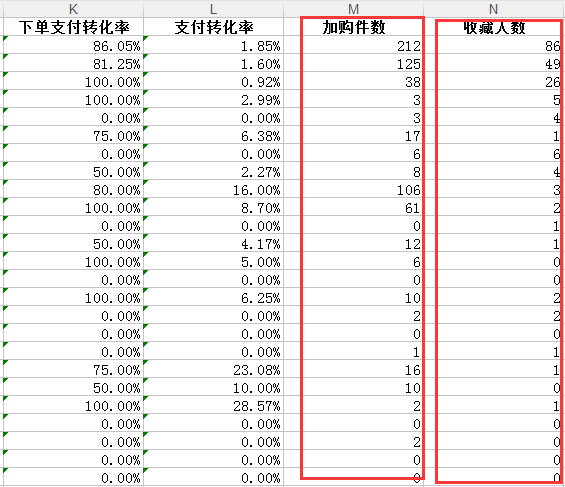
Task: Select cell showing 28.57%
Action: point(214,405)
